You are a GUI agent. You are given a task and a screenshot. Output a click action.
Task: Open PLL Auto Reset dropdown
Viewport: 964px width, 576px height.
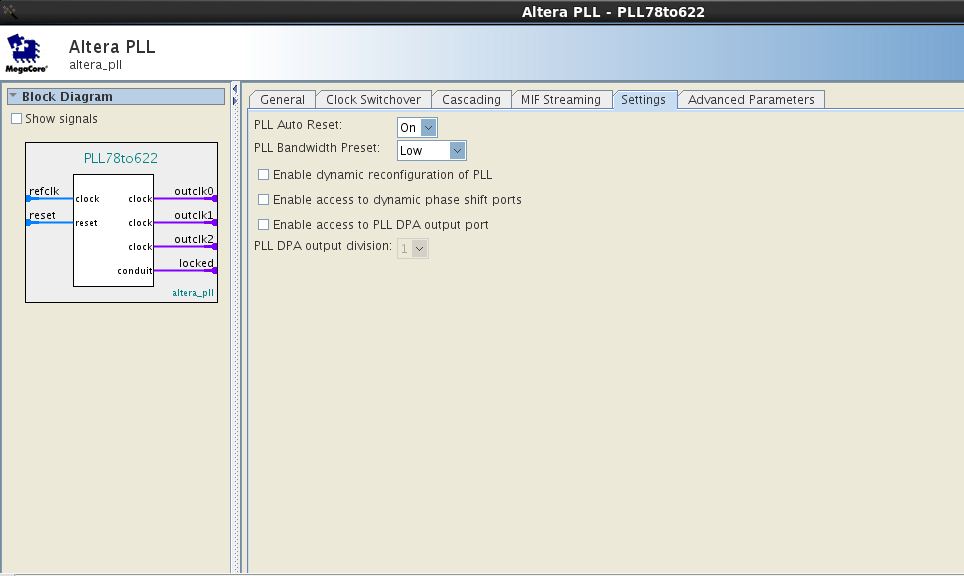417,127
